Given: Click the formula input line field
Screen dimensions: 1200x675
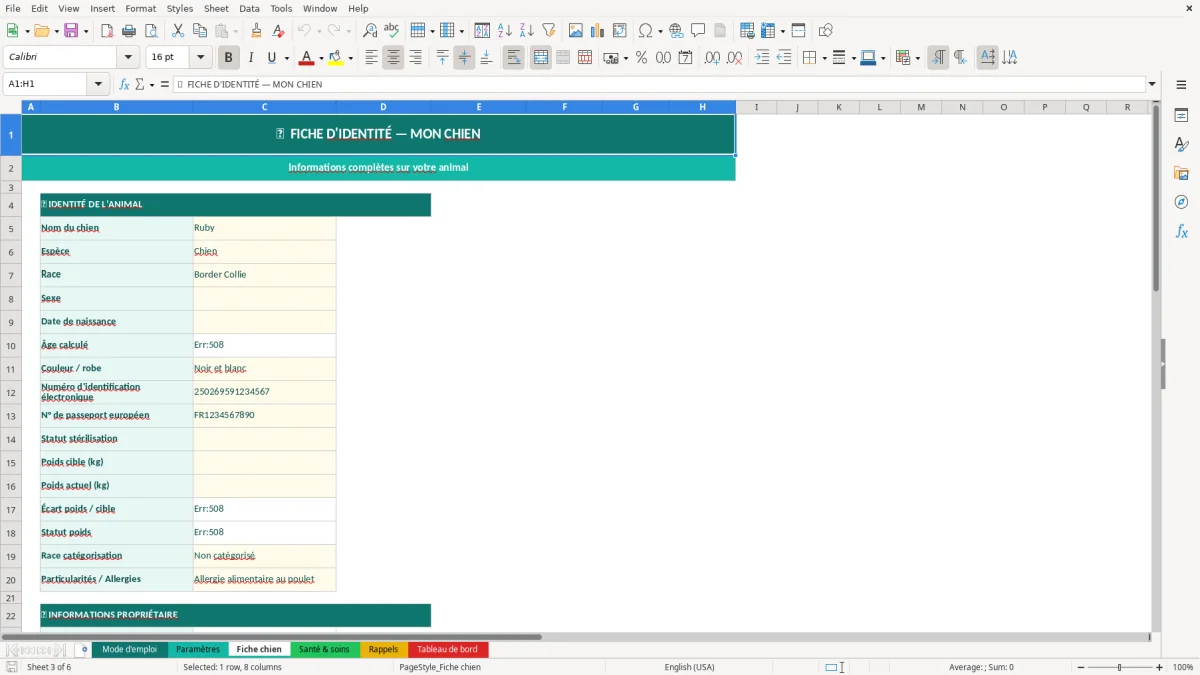Looking at the screenshot, I should (659, 84).
